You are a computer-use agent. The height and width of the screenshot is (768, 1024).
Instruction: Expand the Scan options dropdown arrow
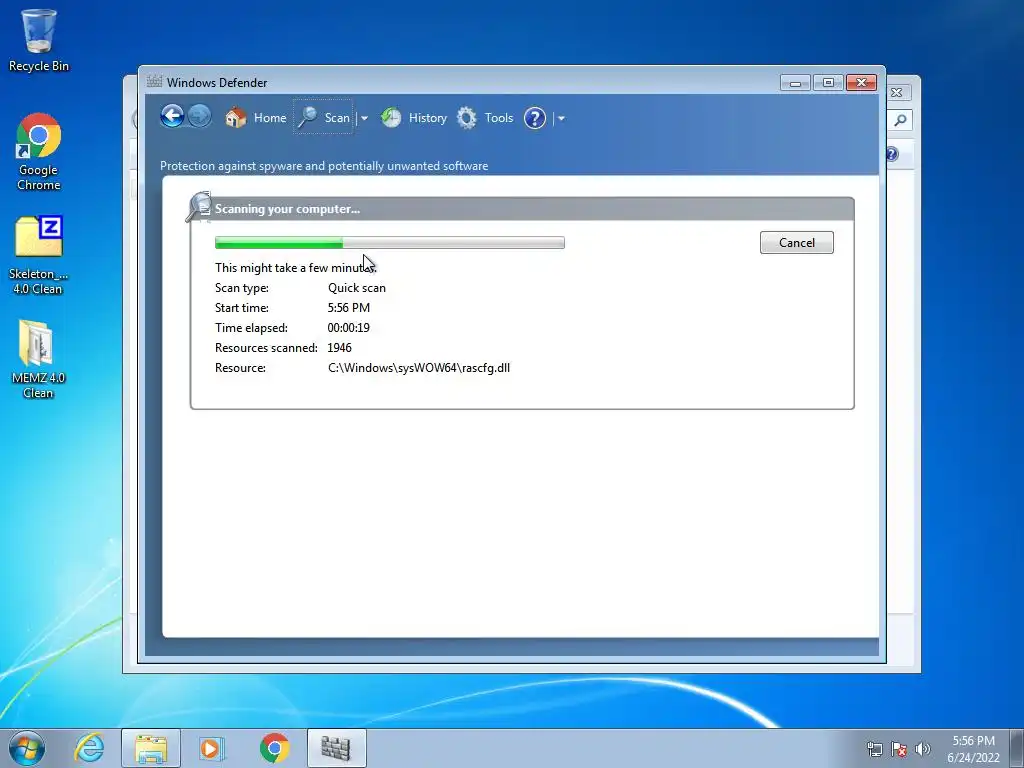[x=364, y=118]
